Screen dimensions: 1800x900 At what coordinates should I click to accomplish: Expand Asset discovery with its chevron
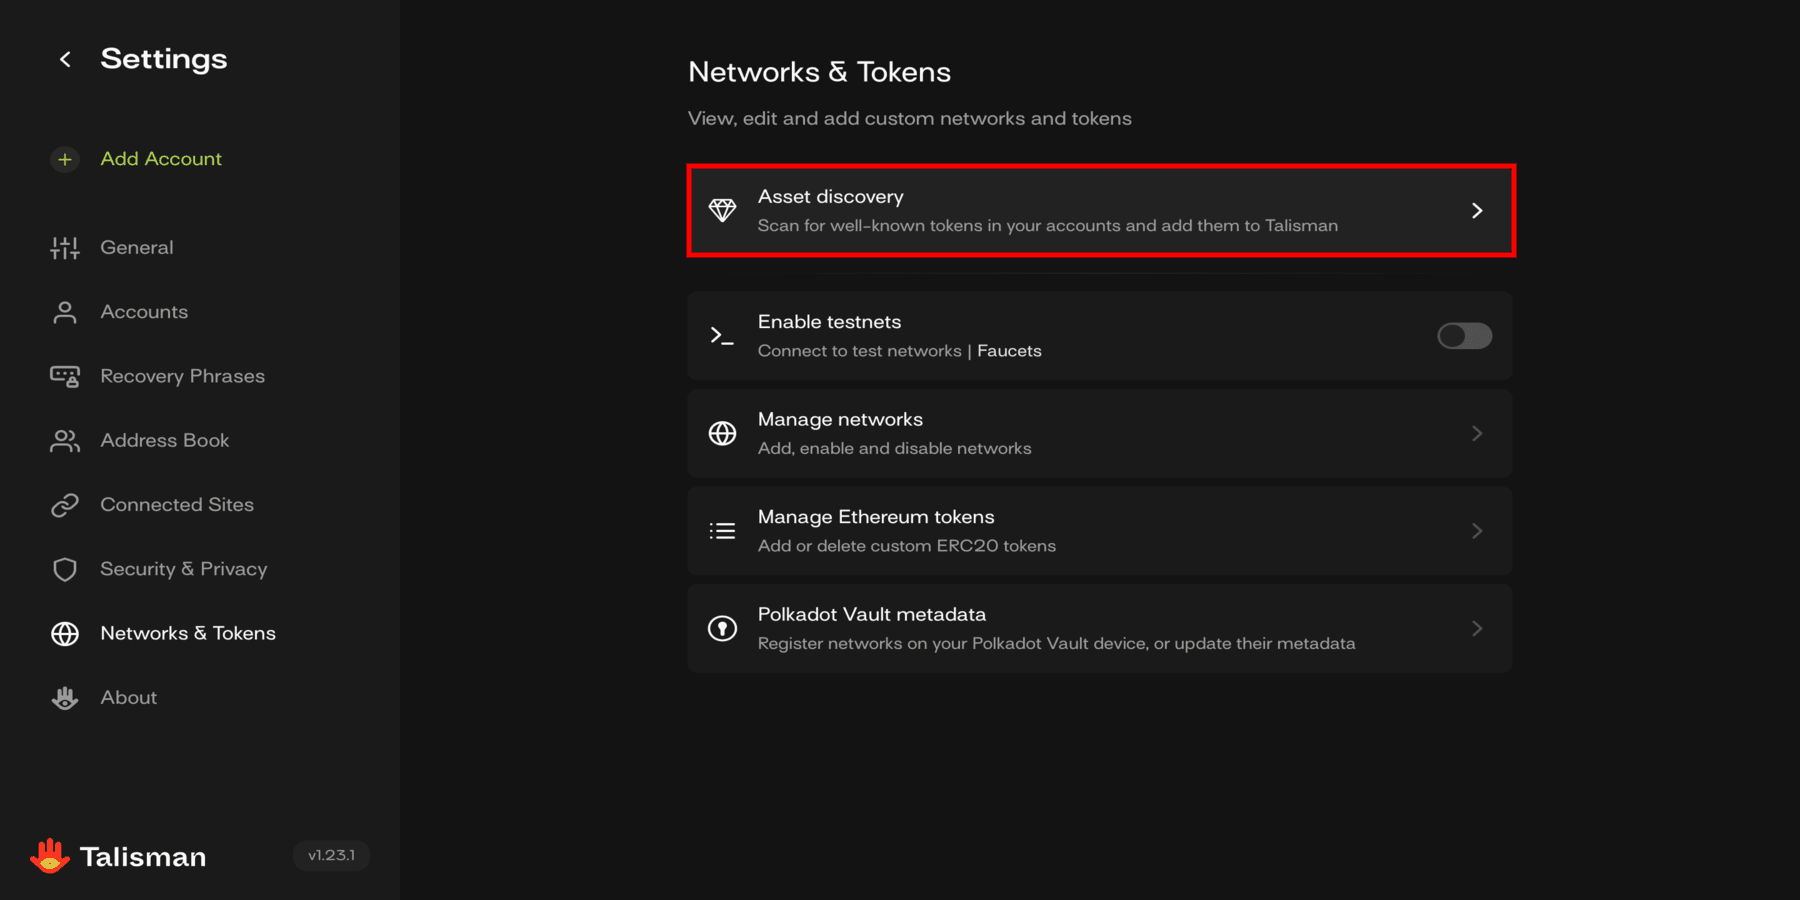(1477, 211)
